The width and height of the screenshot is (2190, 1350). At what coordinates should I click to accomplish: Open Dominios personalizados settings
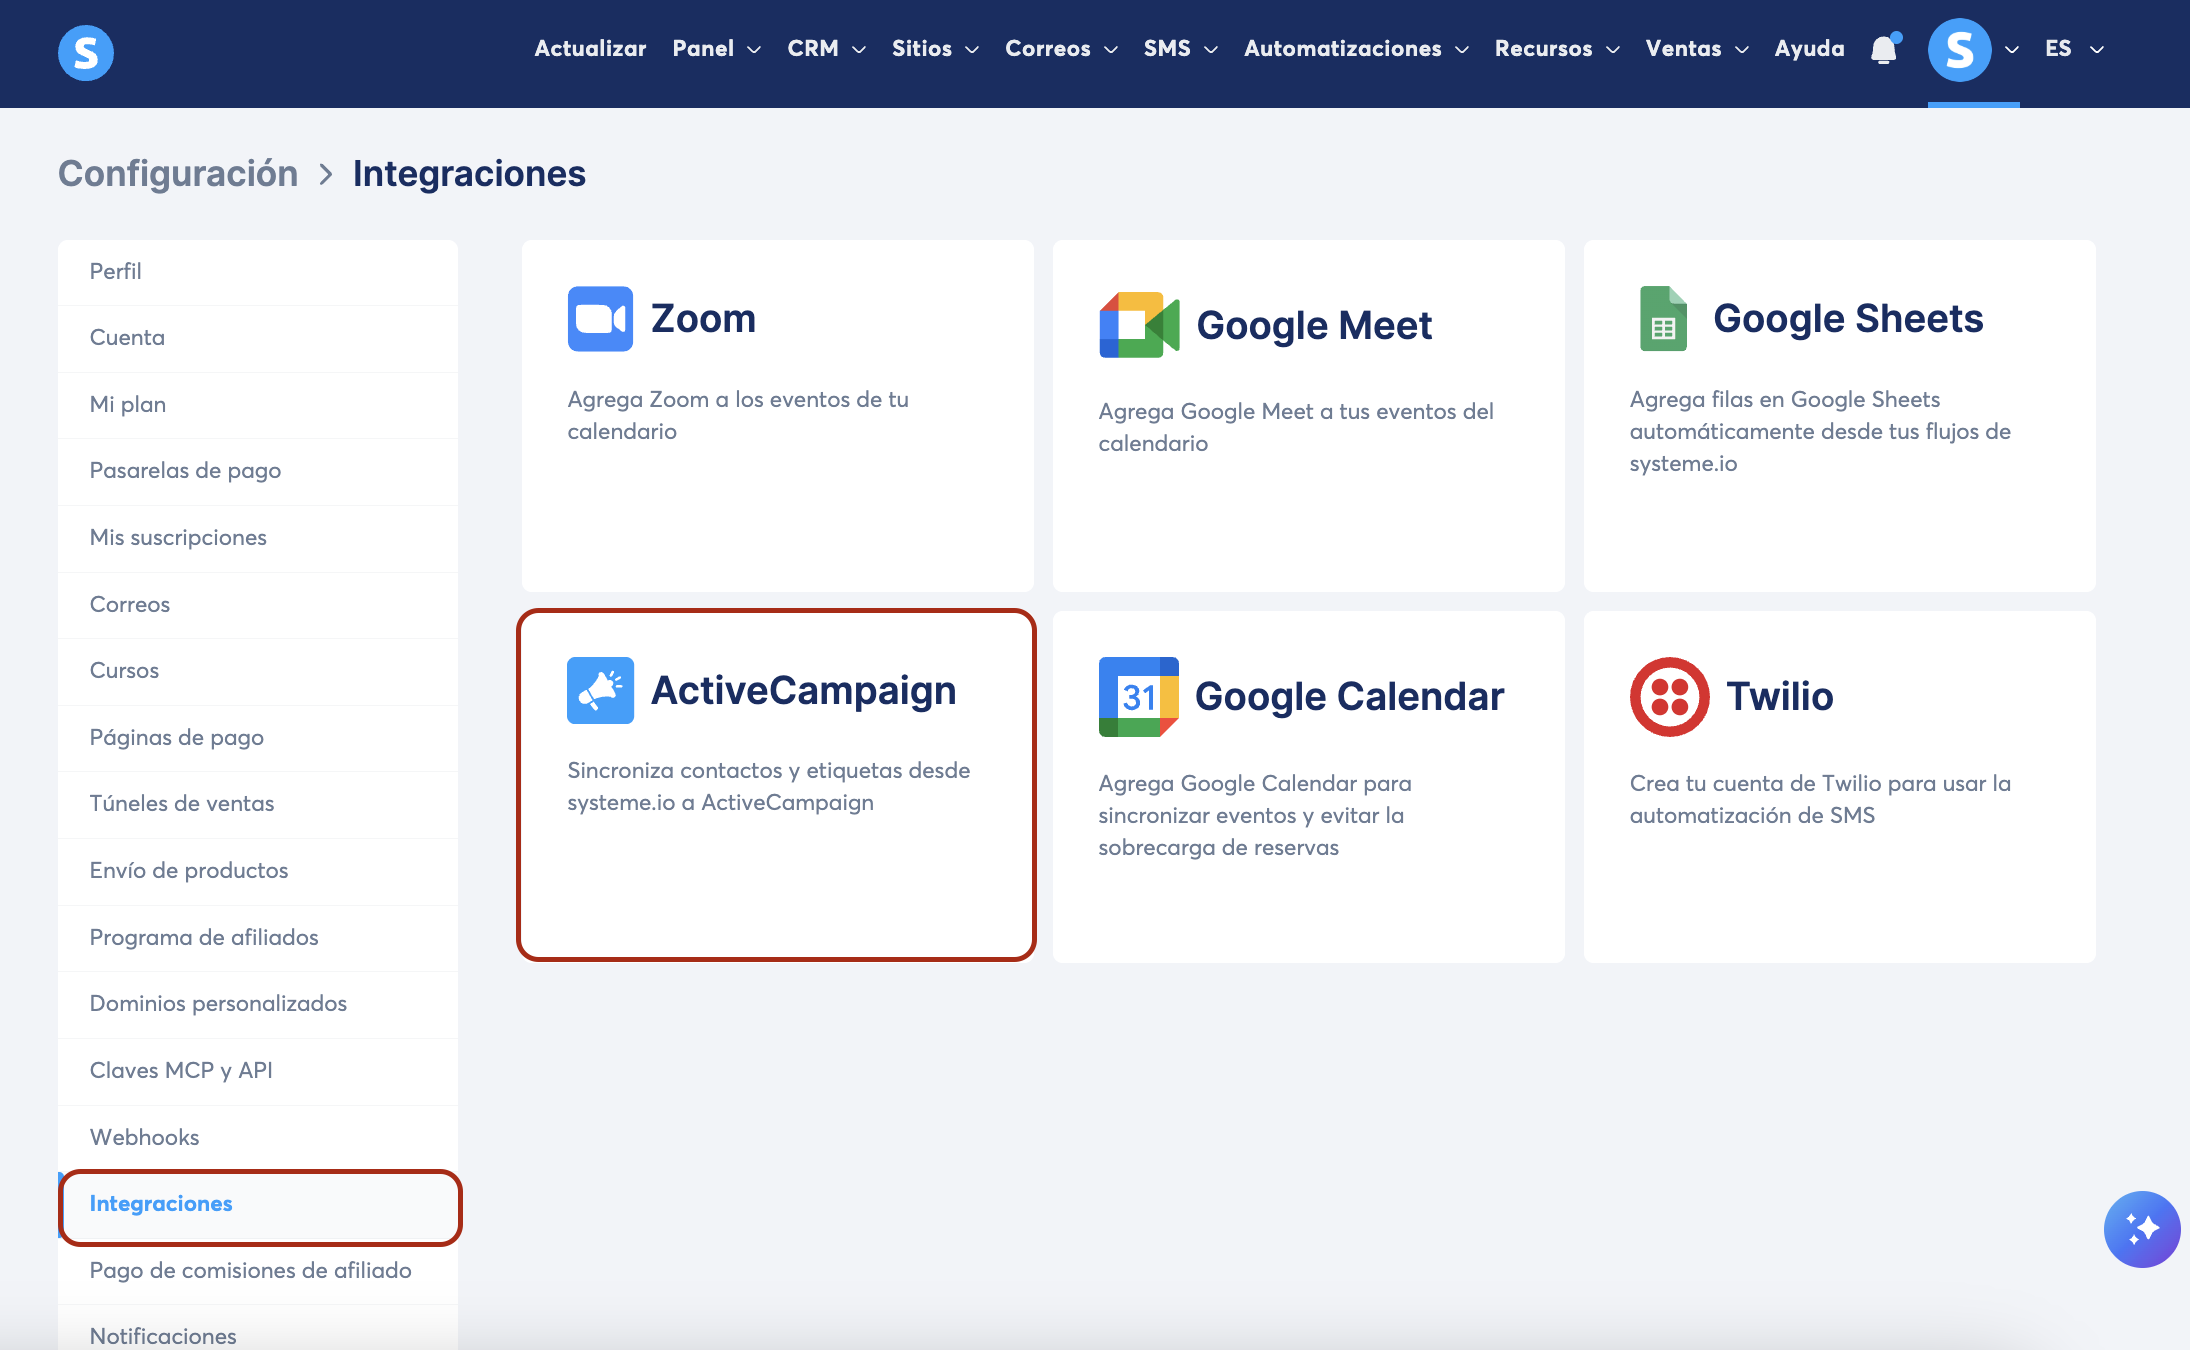(x=258, y=1004)
